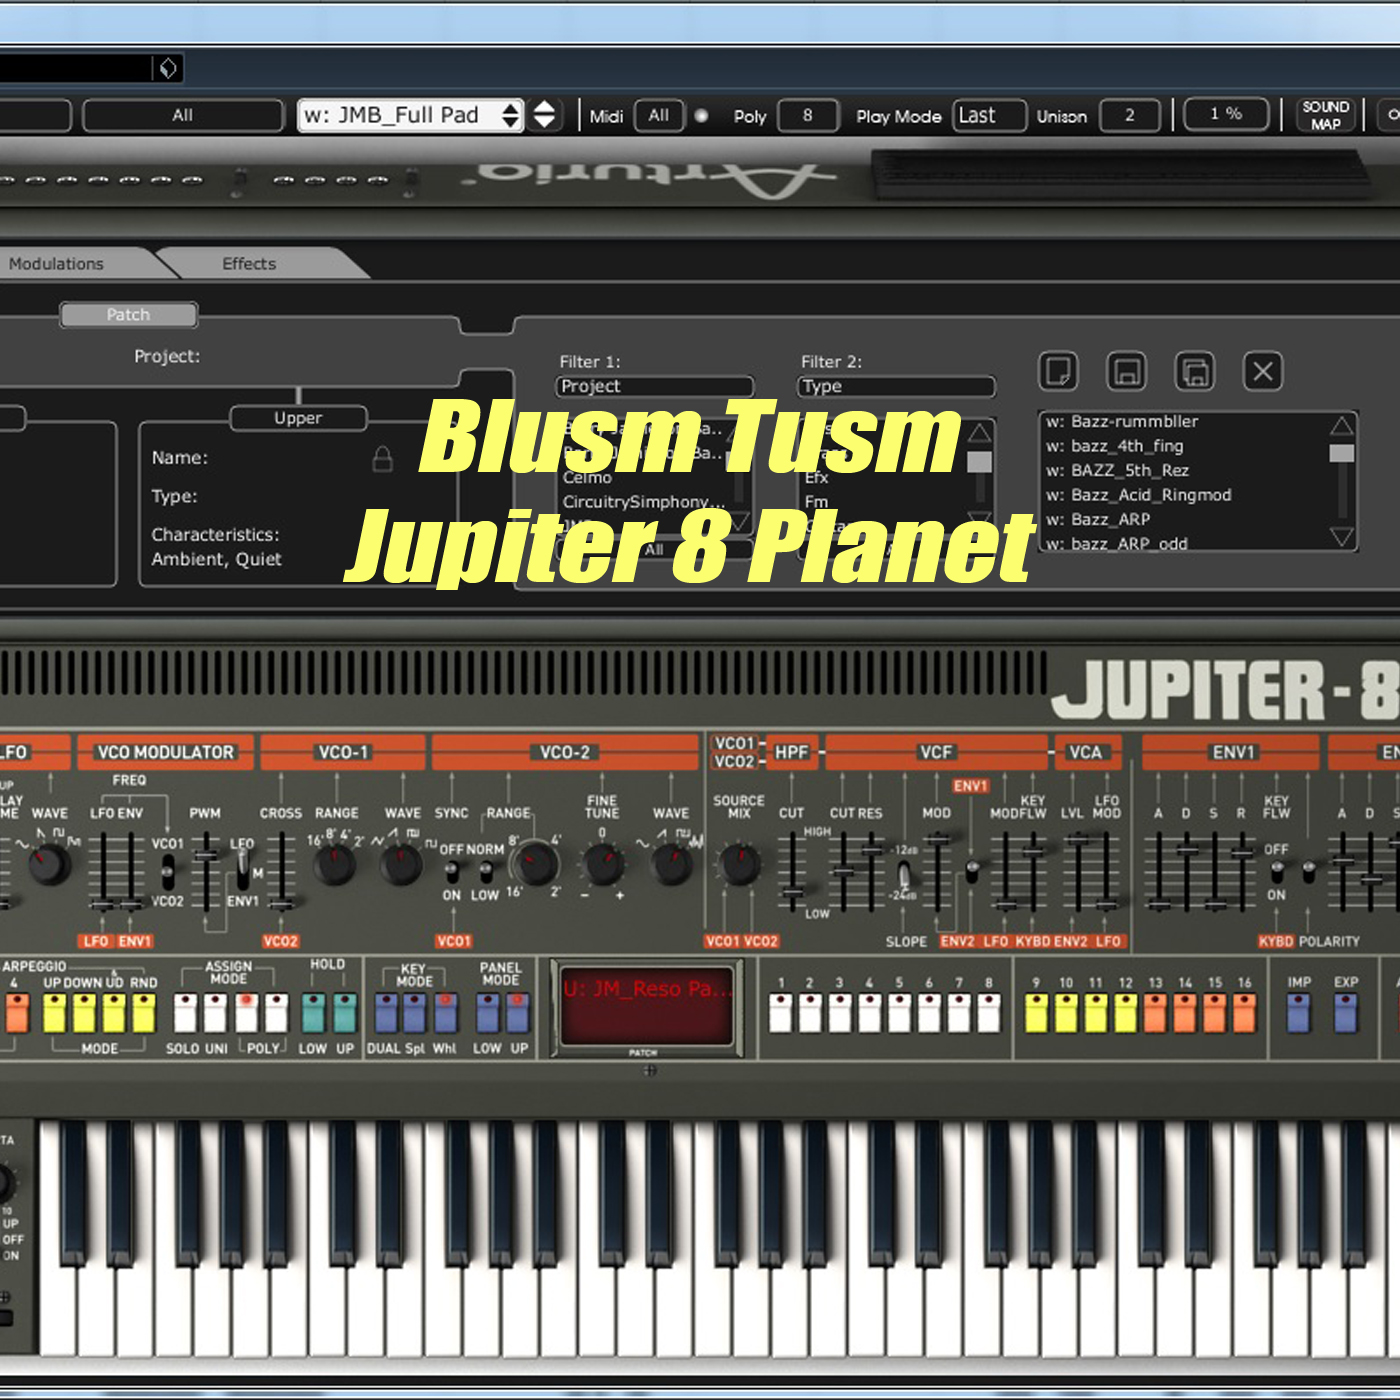Select preset w: Bazz_Acid_Ringmod
Screen dimensions: 1400x1400
point(1138,495)
